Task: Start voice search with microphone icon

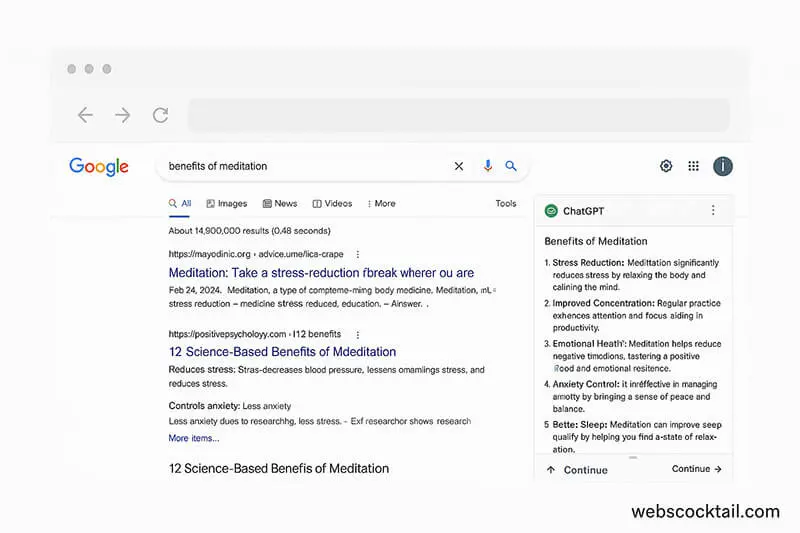Action: (x=488, y=166)
